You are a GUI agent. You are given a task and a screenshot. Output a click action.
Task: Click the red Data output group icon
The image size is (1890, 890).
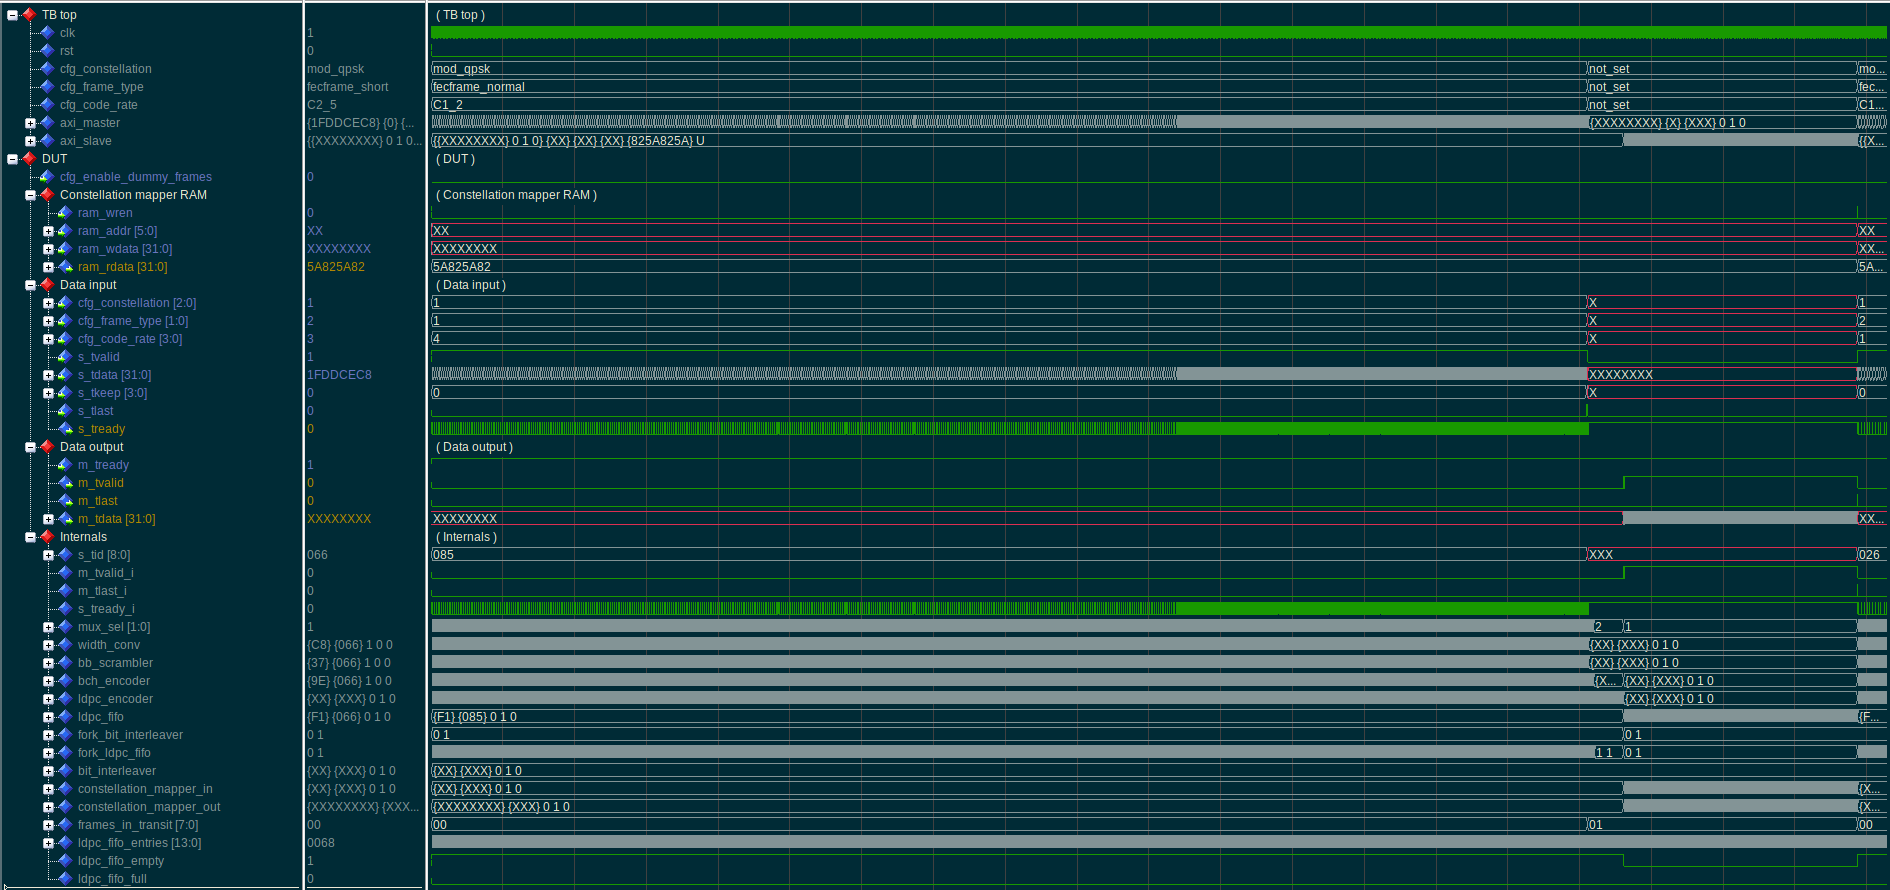47,447
